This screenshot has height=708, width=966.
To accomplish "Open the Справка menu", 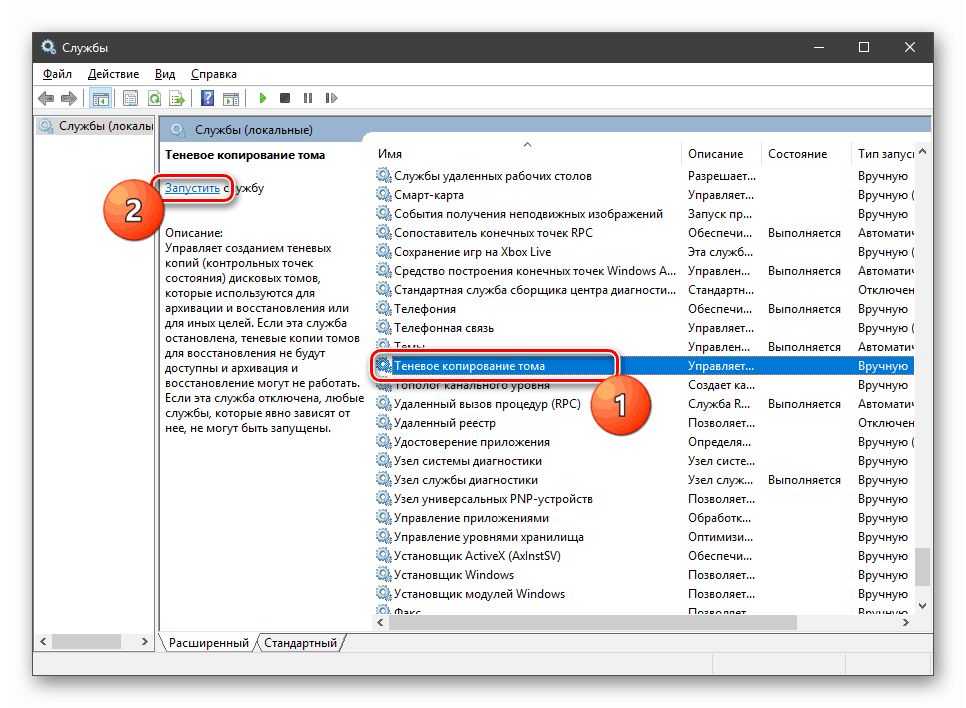I will coord(213,73).
